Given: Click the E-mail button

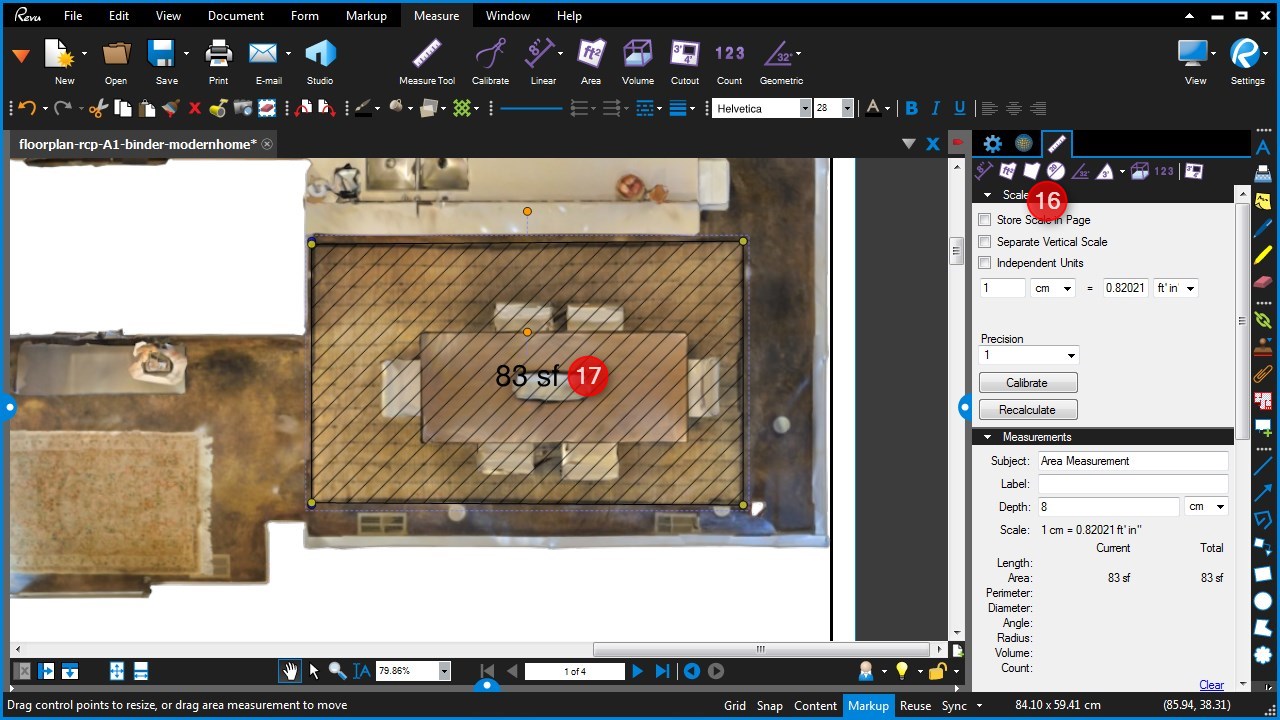Looking at the screenshot, I should tap(268, 62).
